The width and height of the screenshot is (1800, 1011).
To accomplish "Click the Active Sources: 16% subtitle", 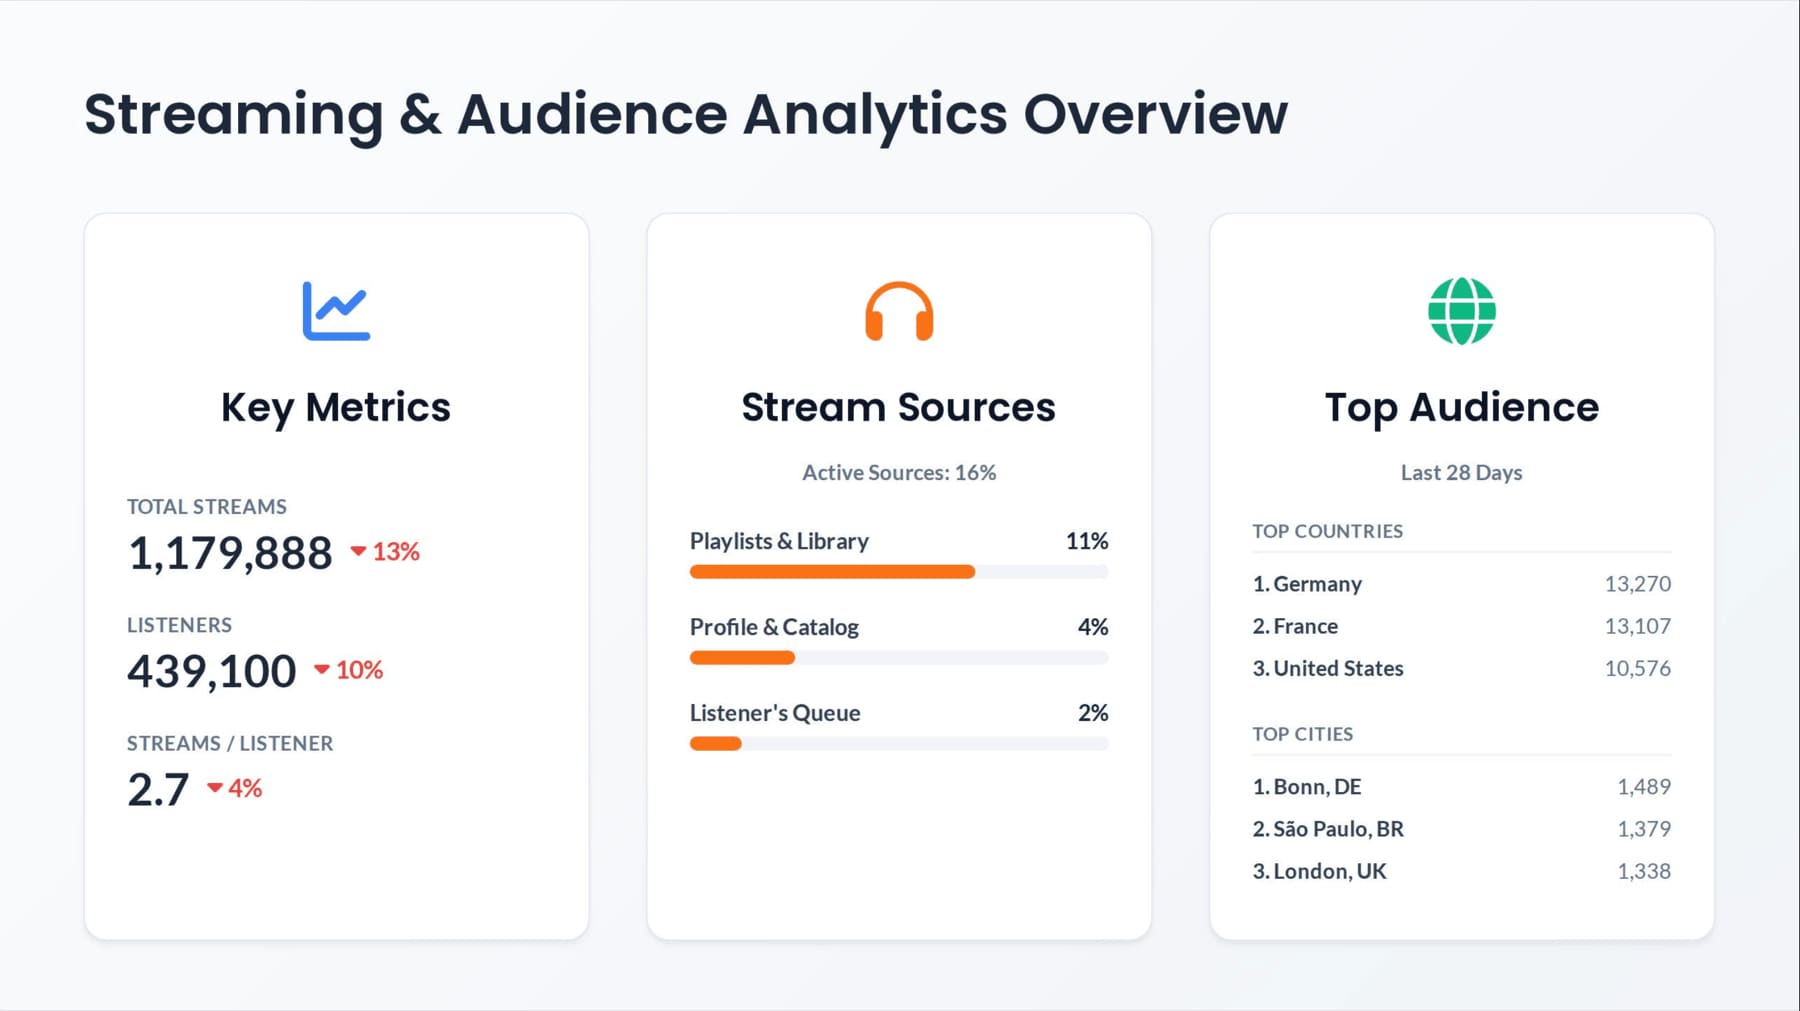I will (899, 473).
